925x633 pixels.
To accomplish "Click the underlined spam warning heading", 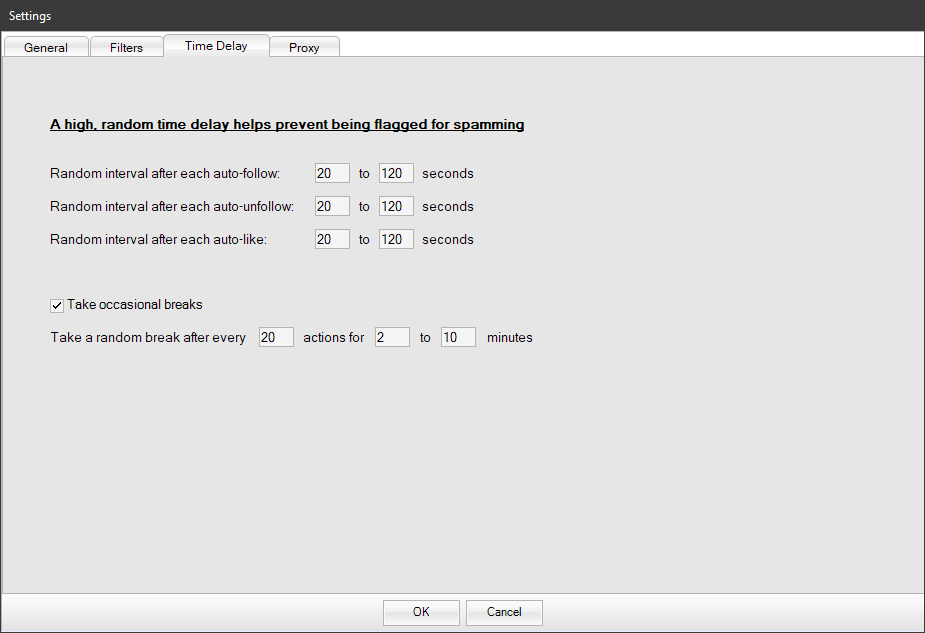I will 287,125.
